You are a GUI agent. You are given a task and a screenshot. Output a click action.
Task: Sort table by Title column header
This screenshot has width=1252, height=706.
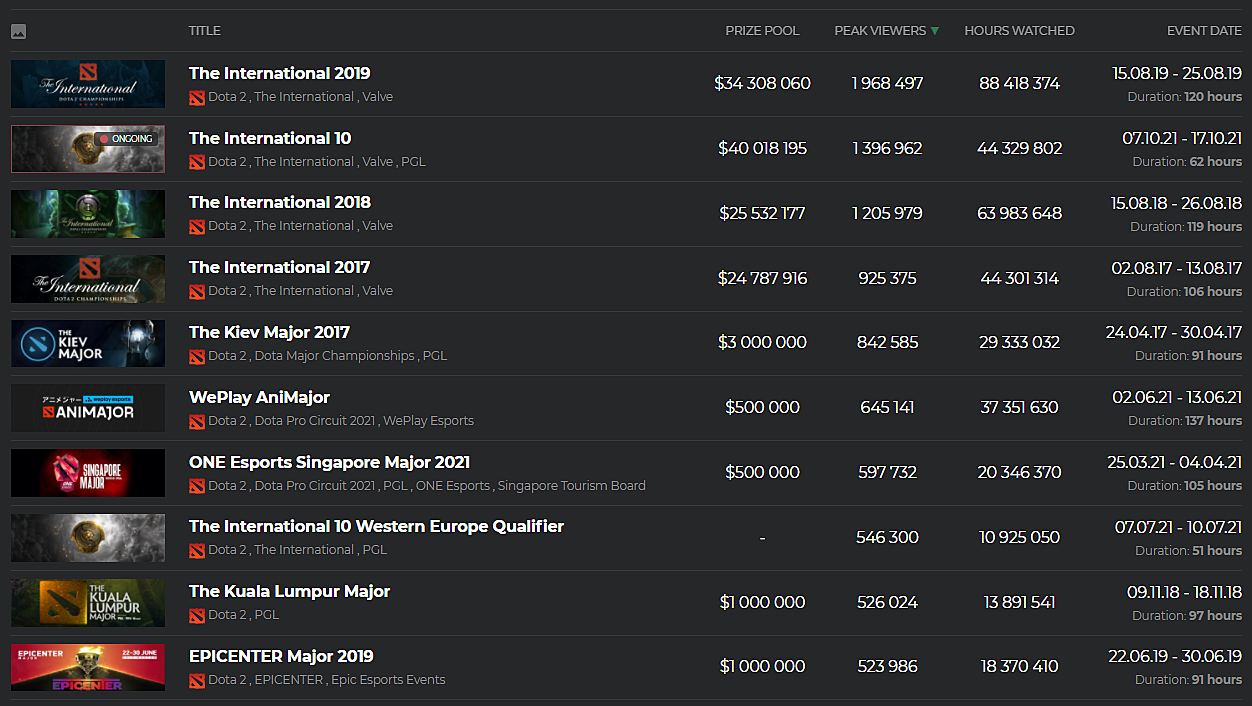(205, 31)
